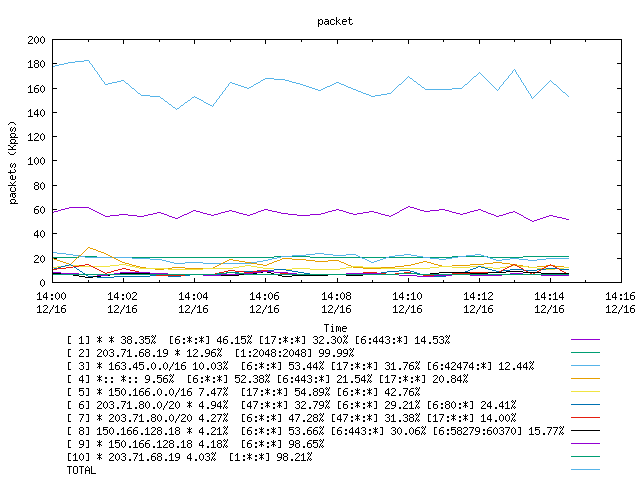Click '[6:*:*] 98.65%' in legend row 9
Image resolution: width=640 pixels, height=480 pixels.
(282, 444)
